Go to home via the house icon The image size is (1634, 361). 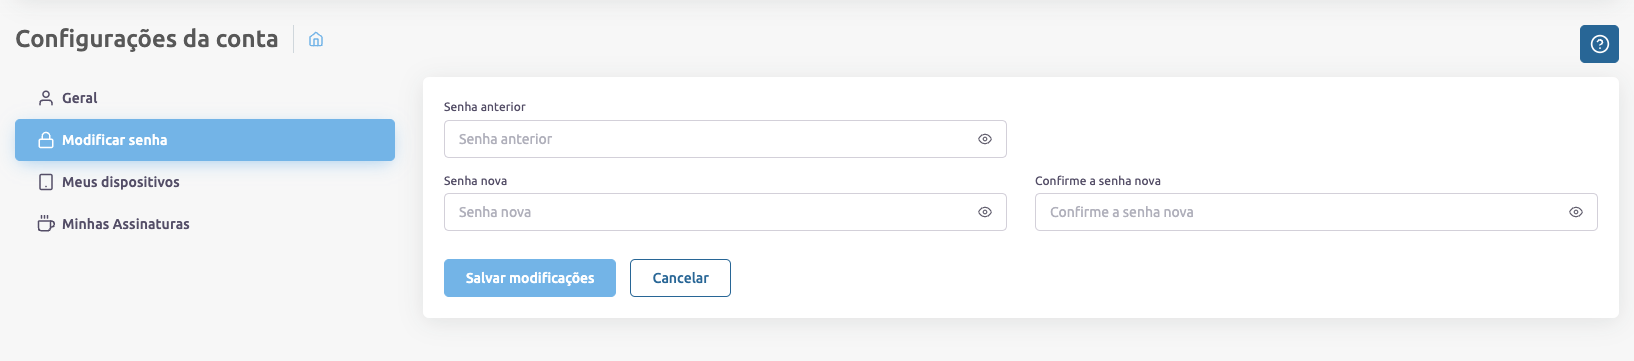pyautogui.click(x=316, y=39)
